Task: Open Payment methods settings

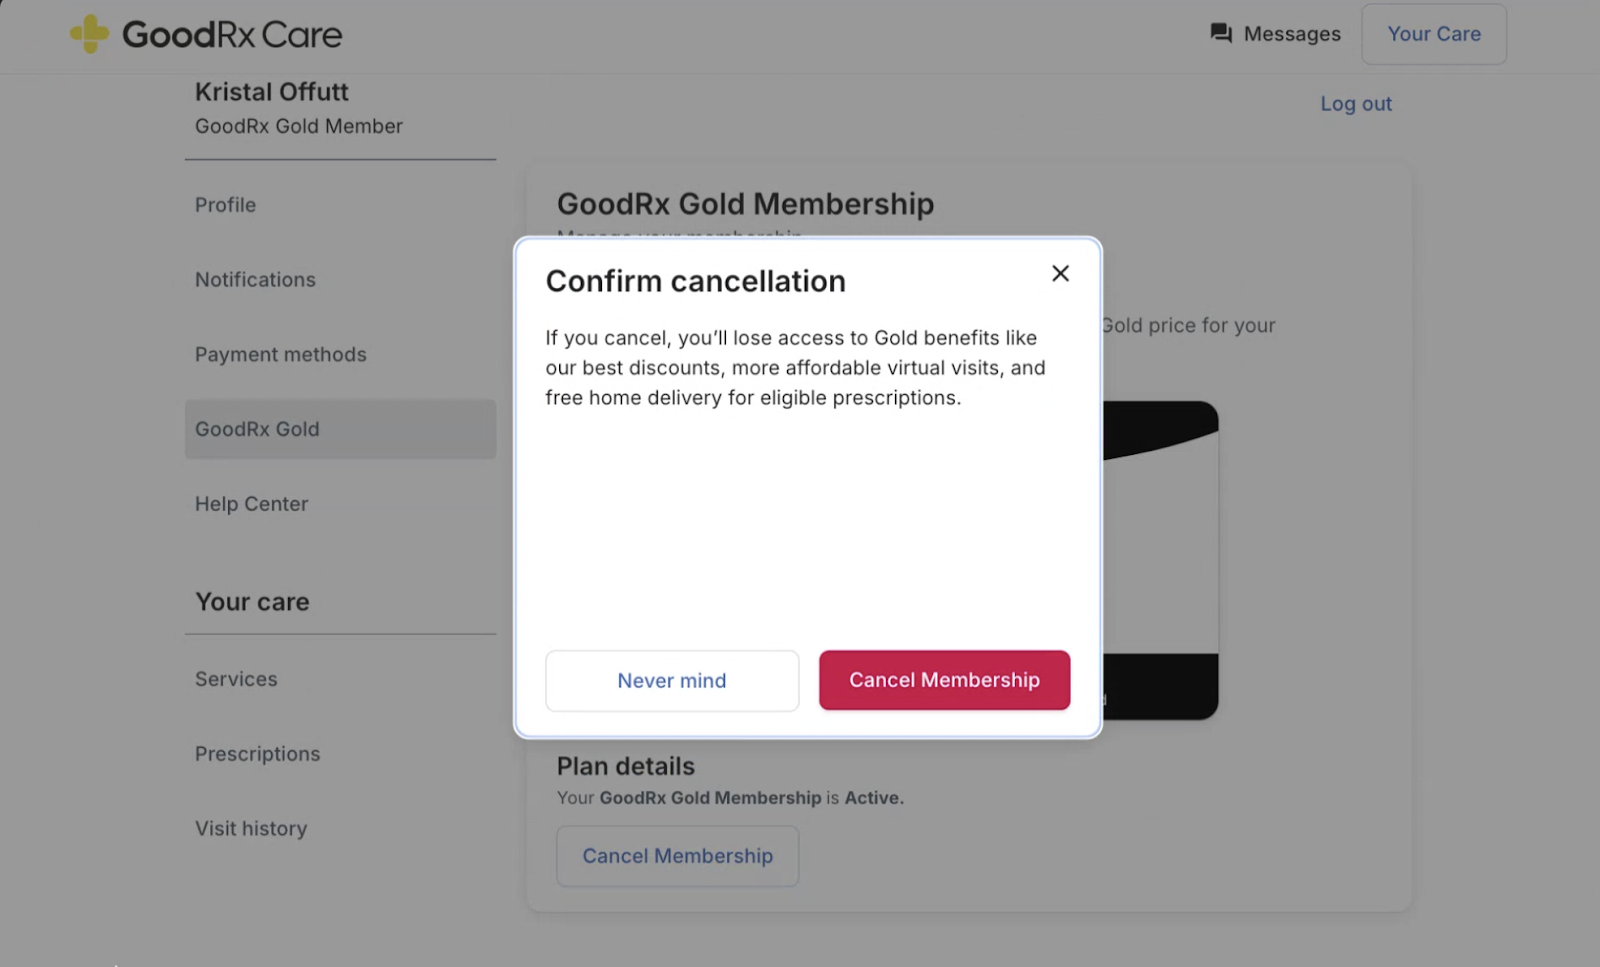Action: click(280, 354)
